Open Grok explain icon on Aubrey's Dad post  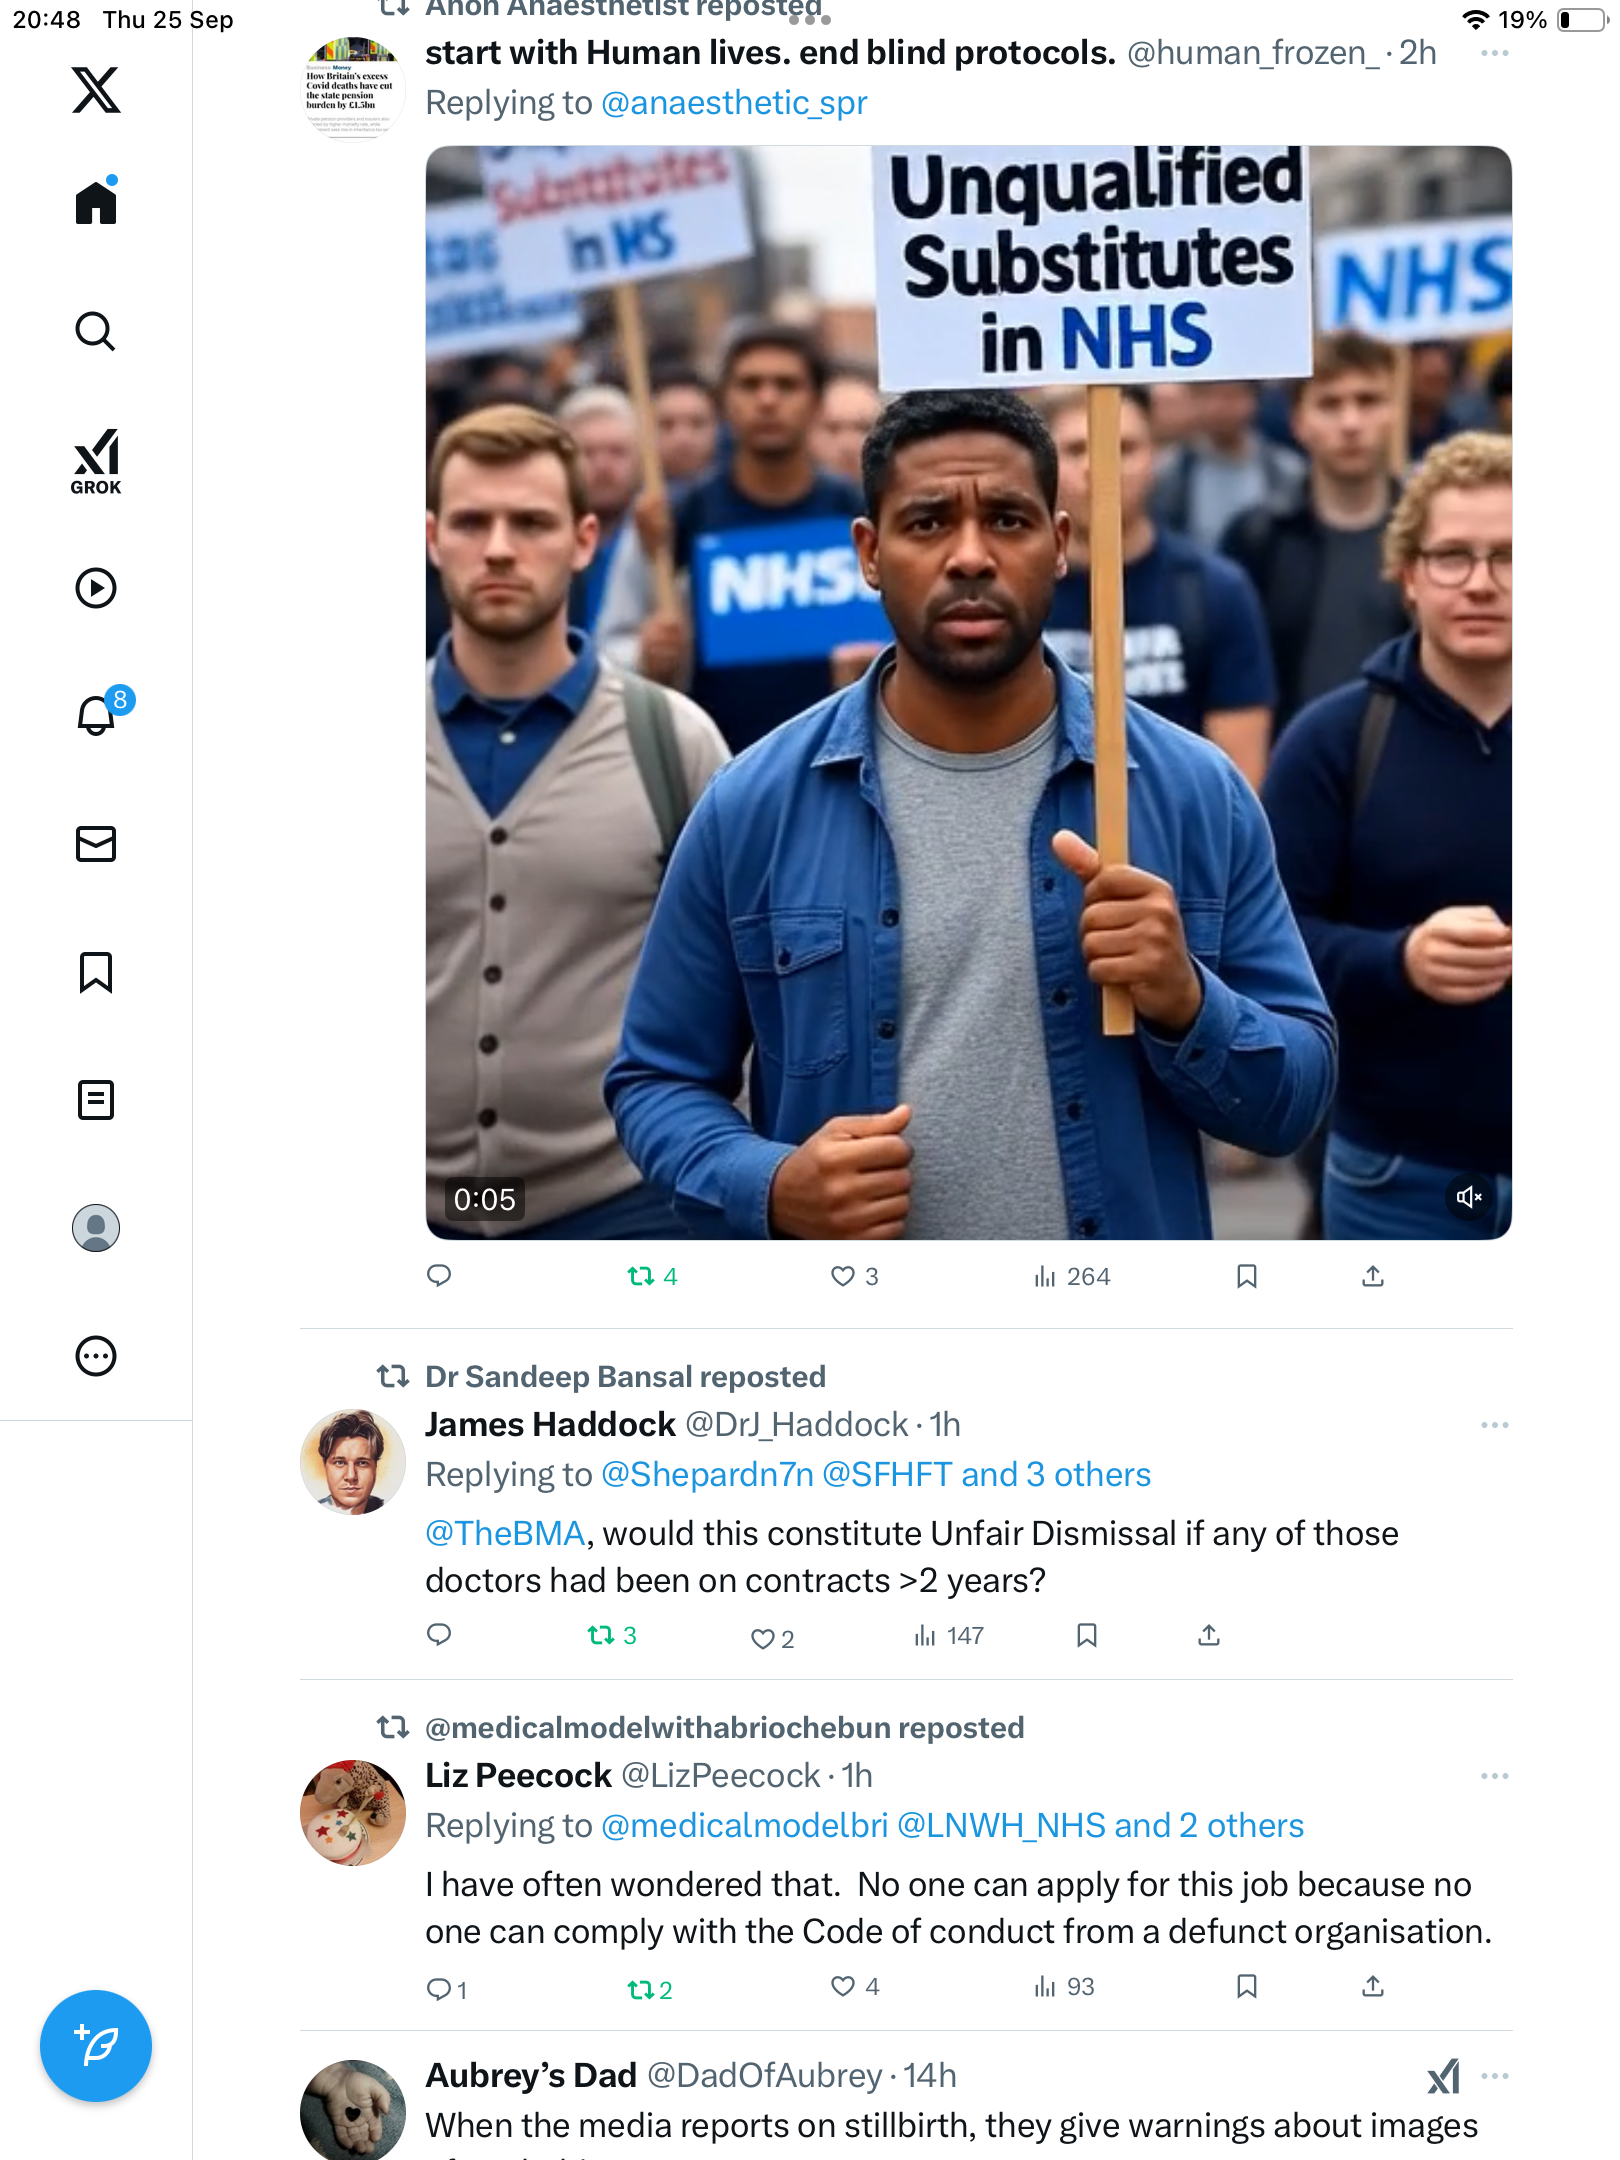click(x=1443, y=2076)
